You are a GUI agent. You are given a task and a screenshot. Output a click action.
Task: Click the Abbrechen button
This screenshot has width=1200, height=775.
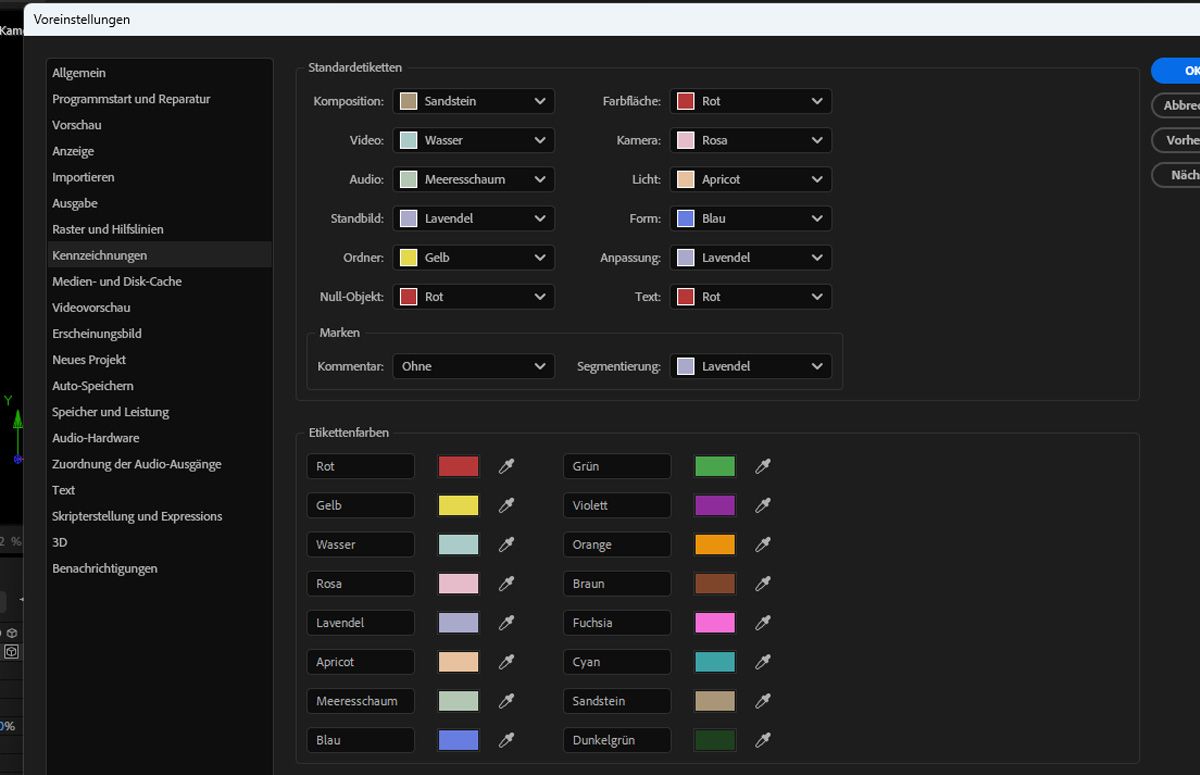coord(1177,105)
